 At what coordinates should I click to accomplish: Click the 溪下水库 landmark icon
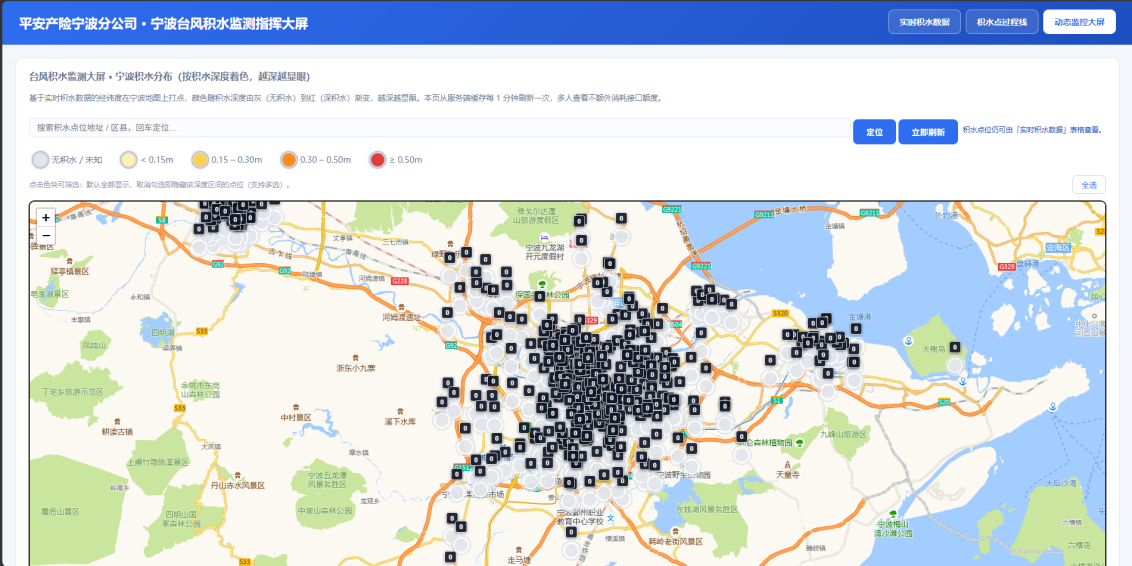(x=401, y=410)
